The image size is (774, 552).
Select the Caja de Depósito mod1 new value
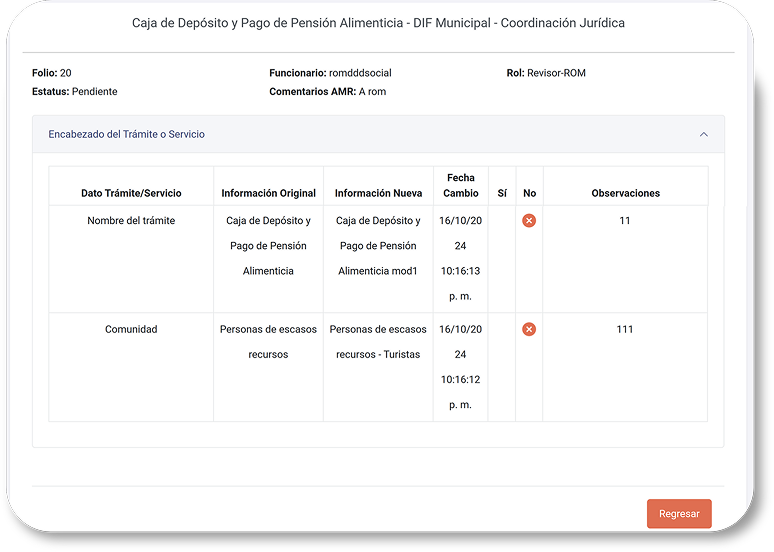(378, 246)
